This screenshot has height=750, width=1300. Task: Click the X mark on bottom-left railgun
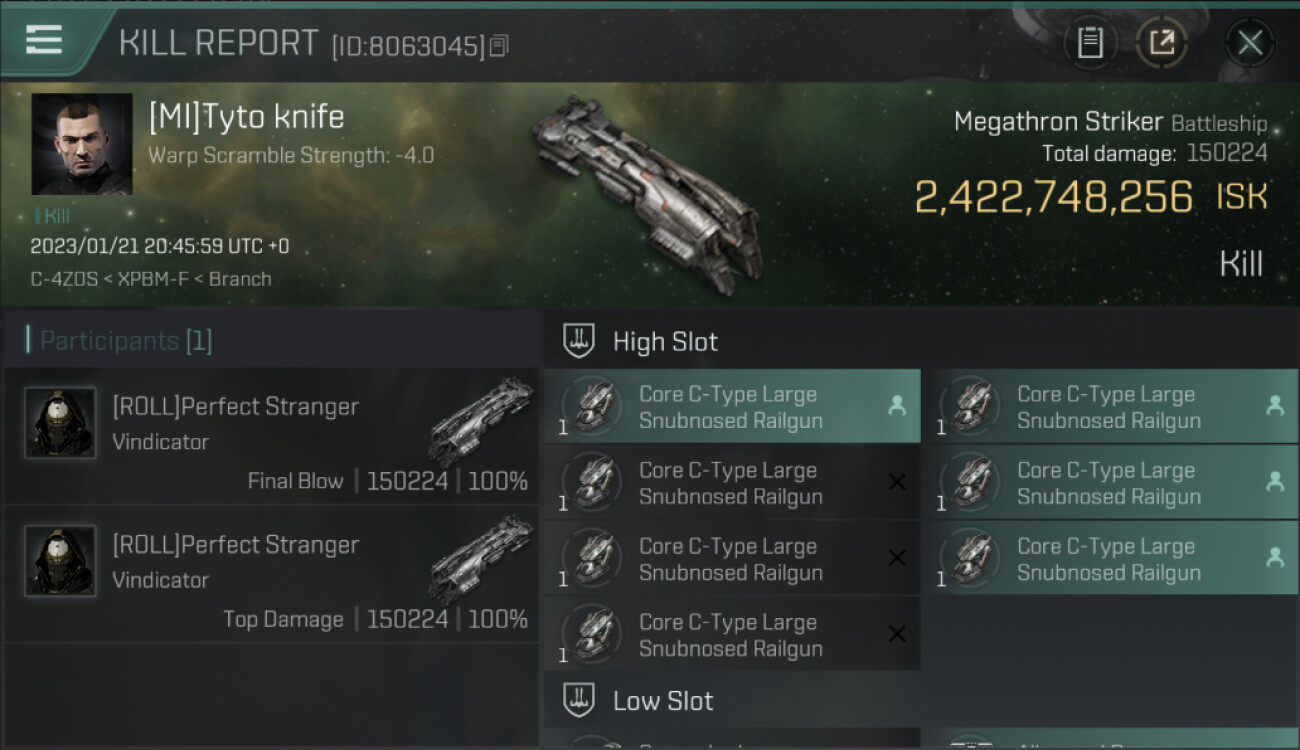tap(897, 634)
